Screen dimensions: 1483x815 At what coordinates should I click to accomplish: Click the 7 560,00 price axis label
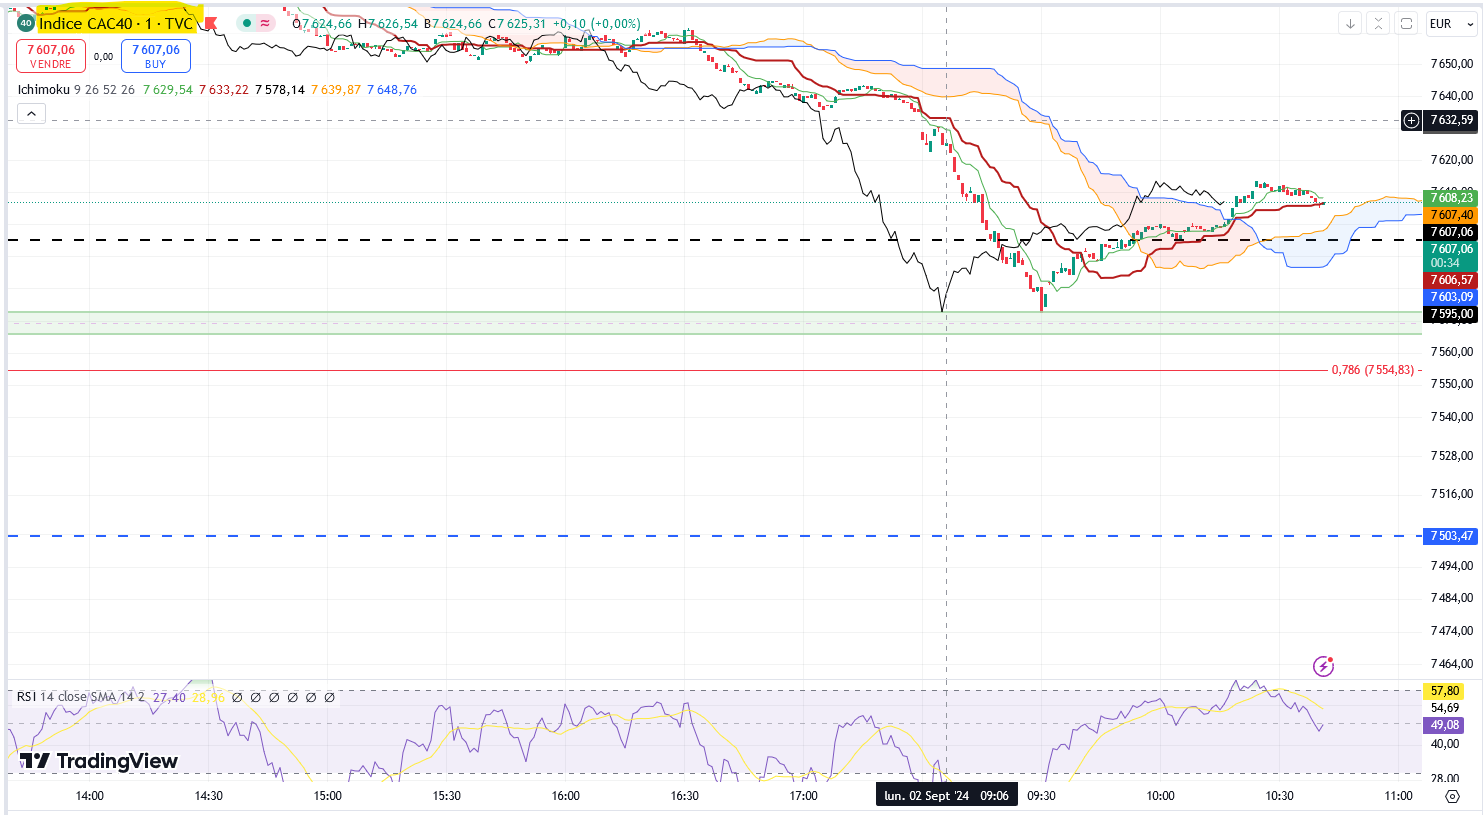click(x=1452, y=352)
